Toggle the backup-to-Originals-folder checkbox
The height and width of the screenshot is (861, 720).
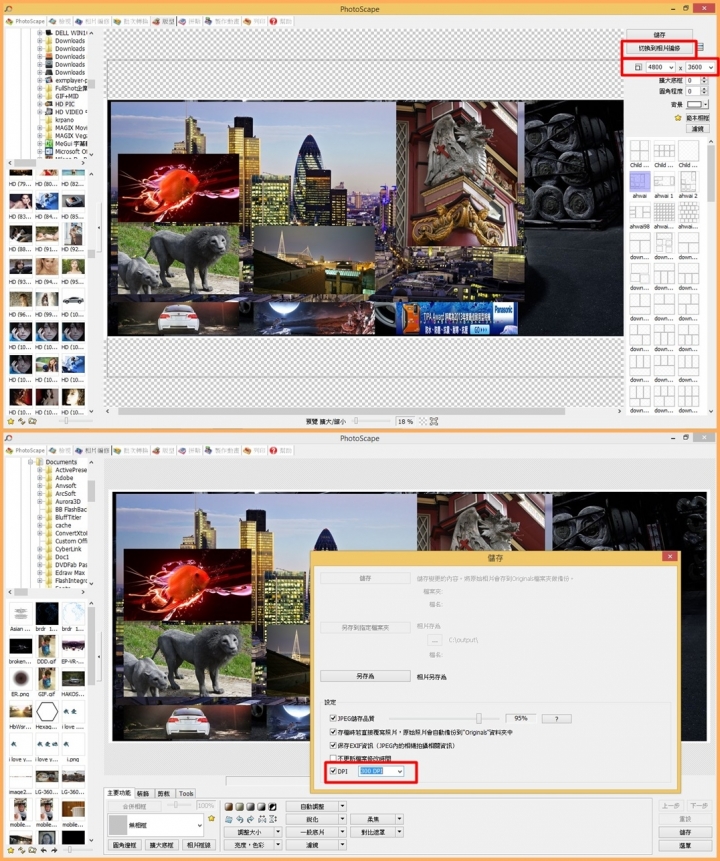[x=333, y=731]
